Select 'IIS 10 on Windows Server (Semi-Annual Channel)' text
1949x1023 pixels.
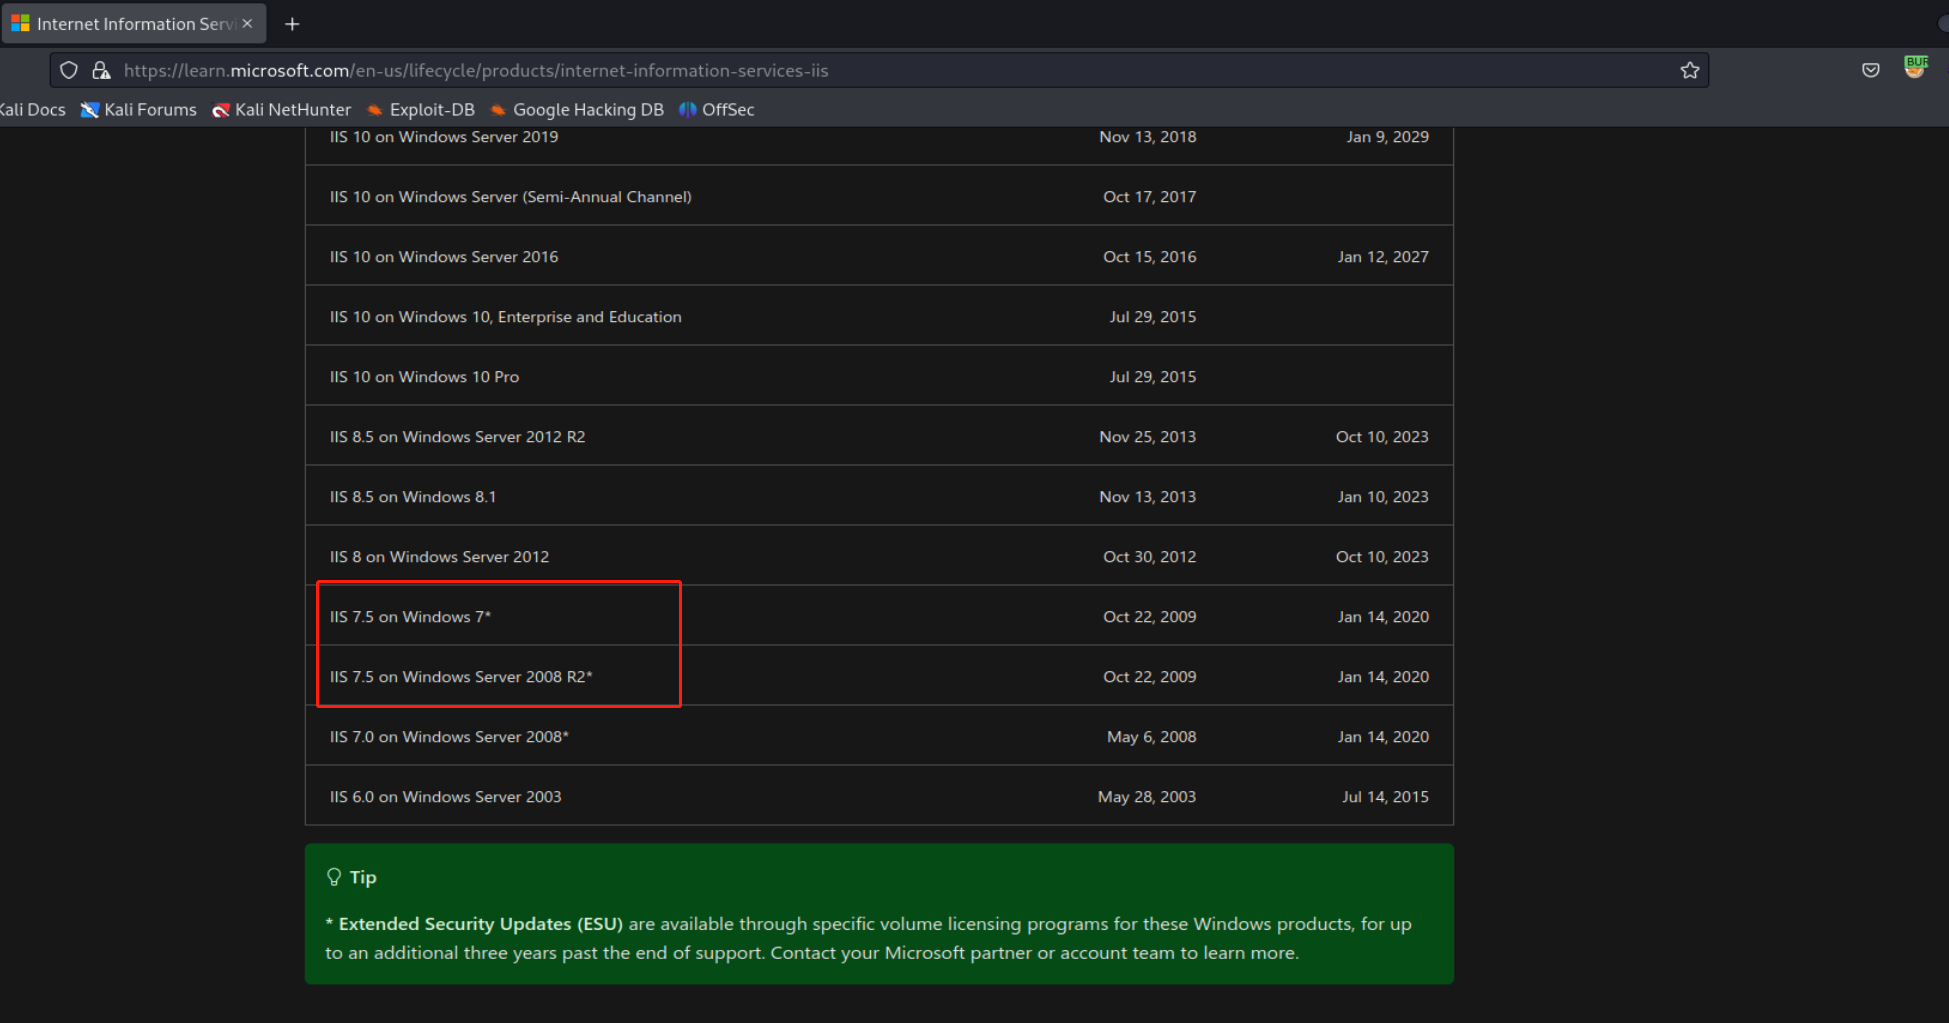click(511, 197)
